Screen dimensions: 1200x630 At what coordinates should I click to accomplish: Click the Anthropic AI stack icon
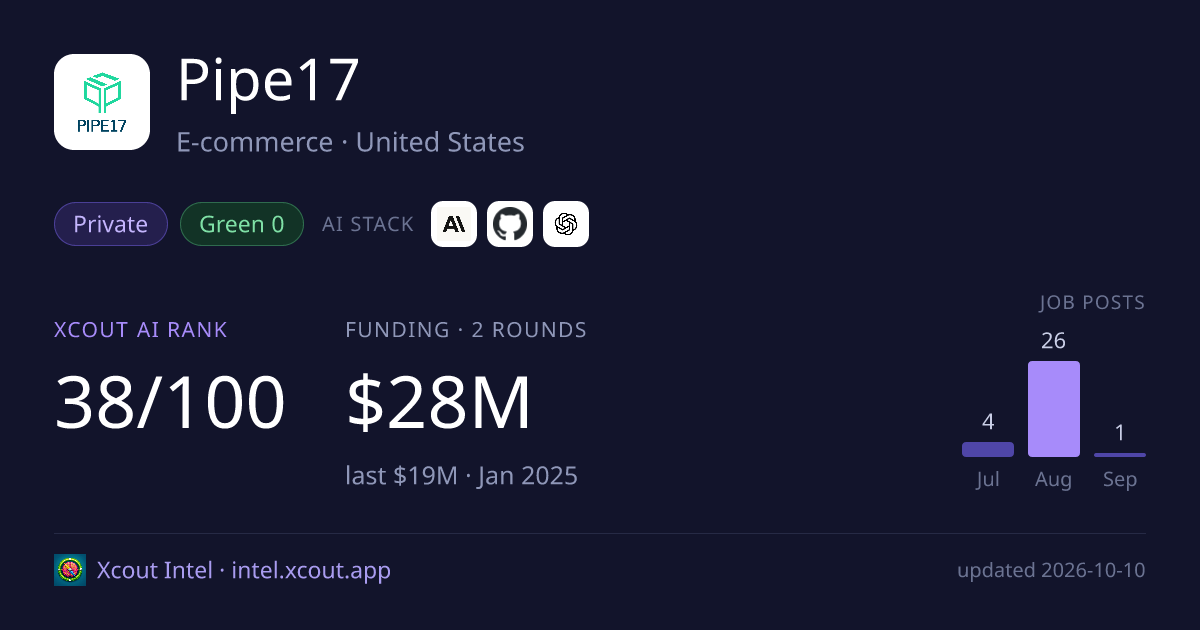(x=454, y=224)
